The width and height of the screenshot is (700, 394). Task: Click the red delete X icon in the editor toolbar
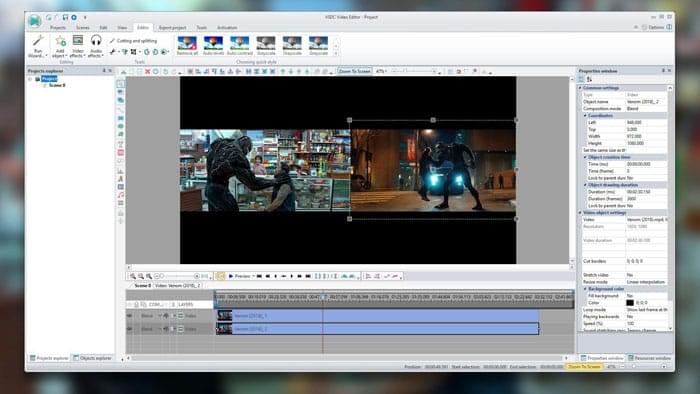click(147, 71)
